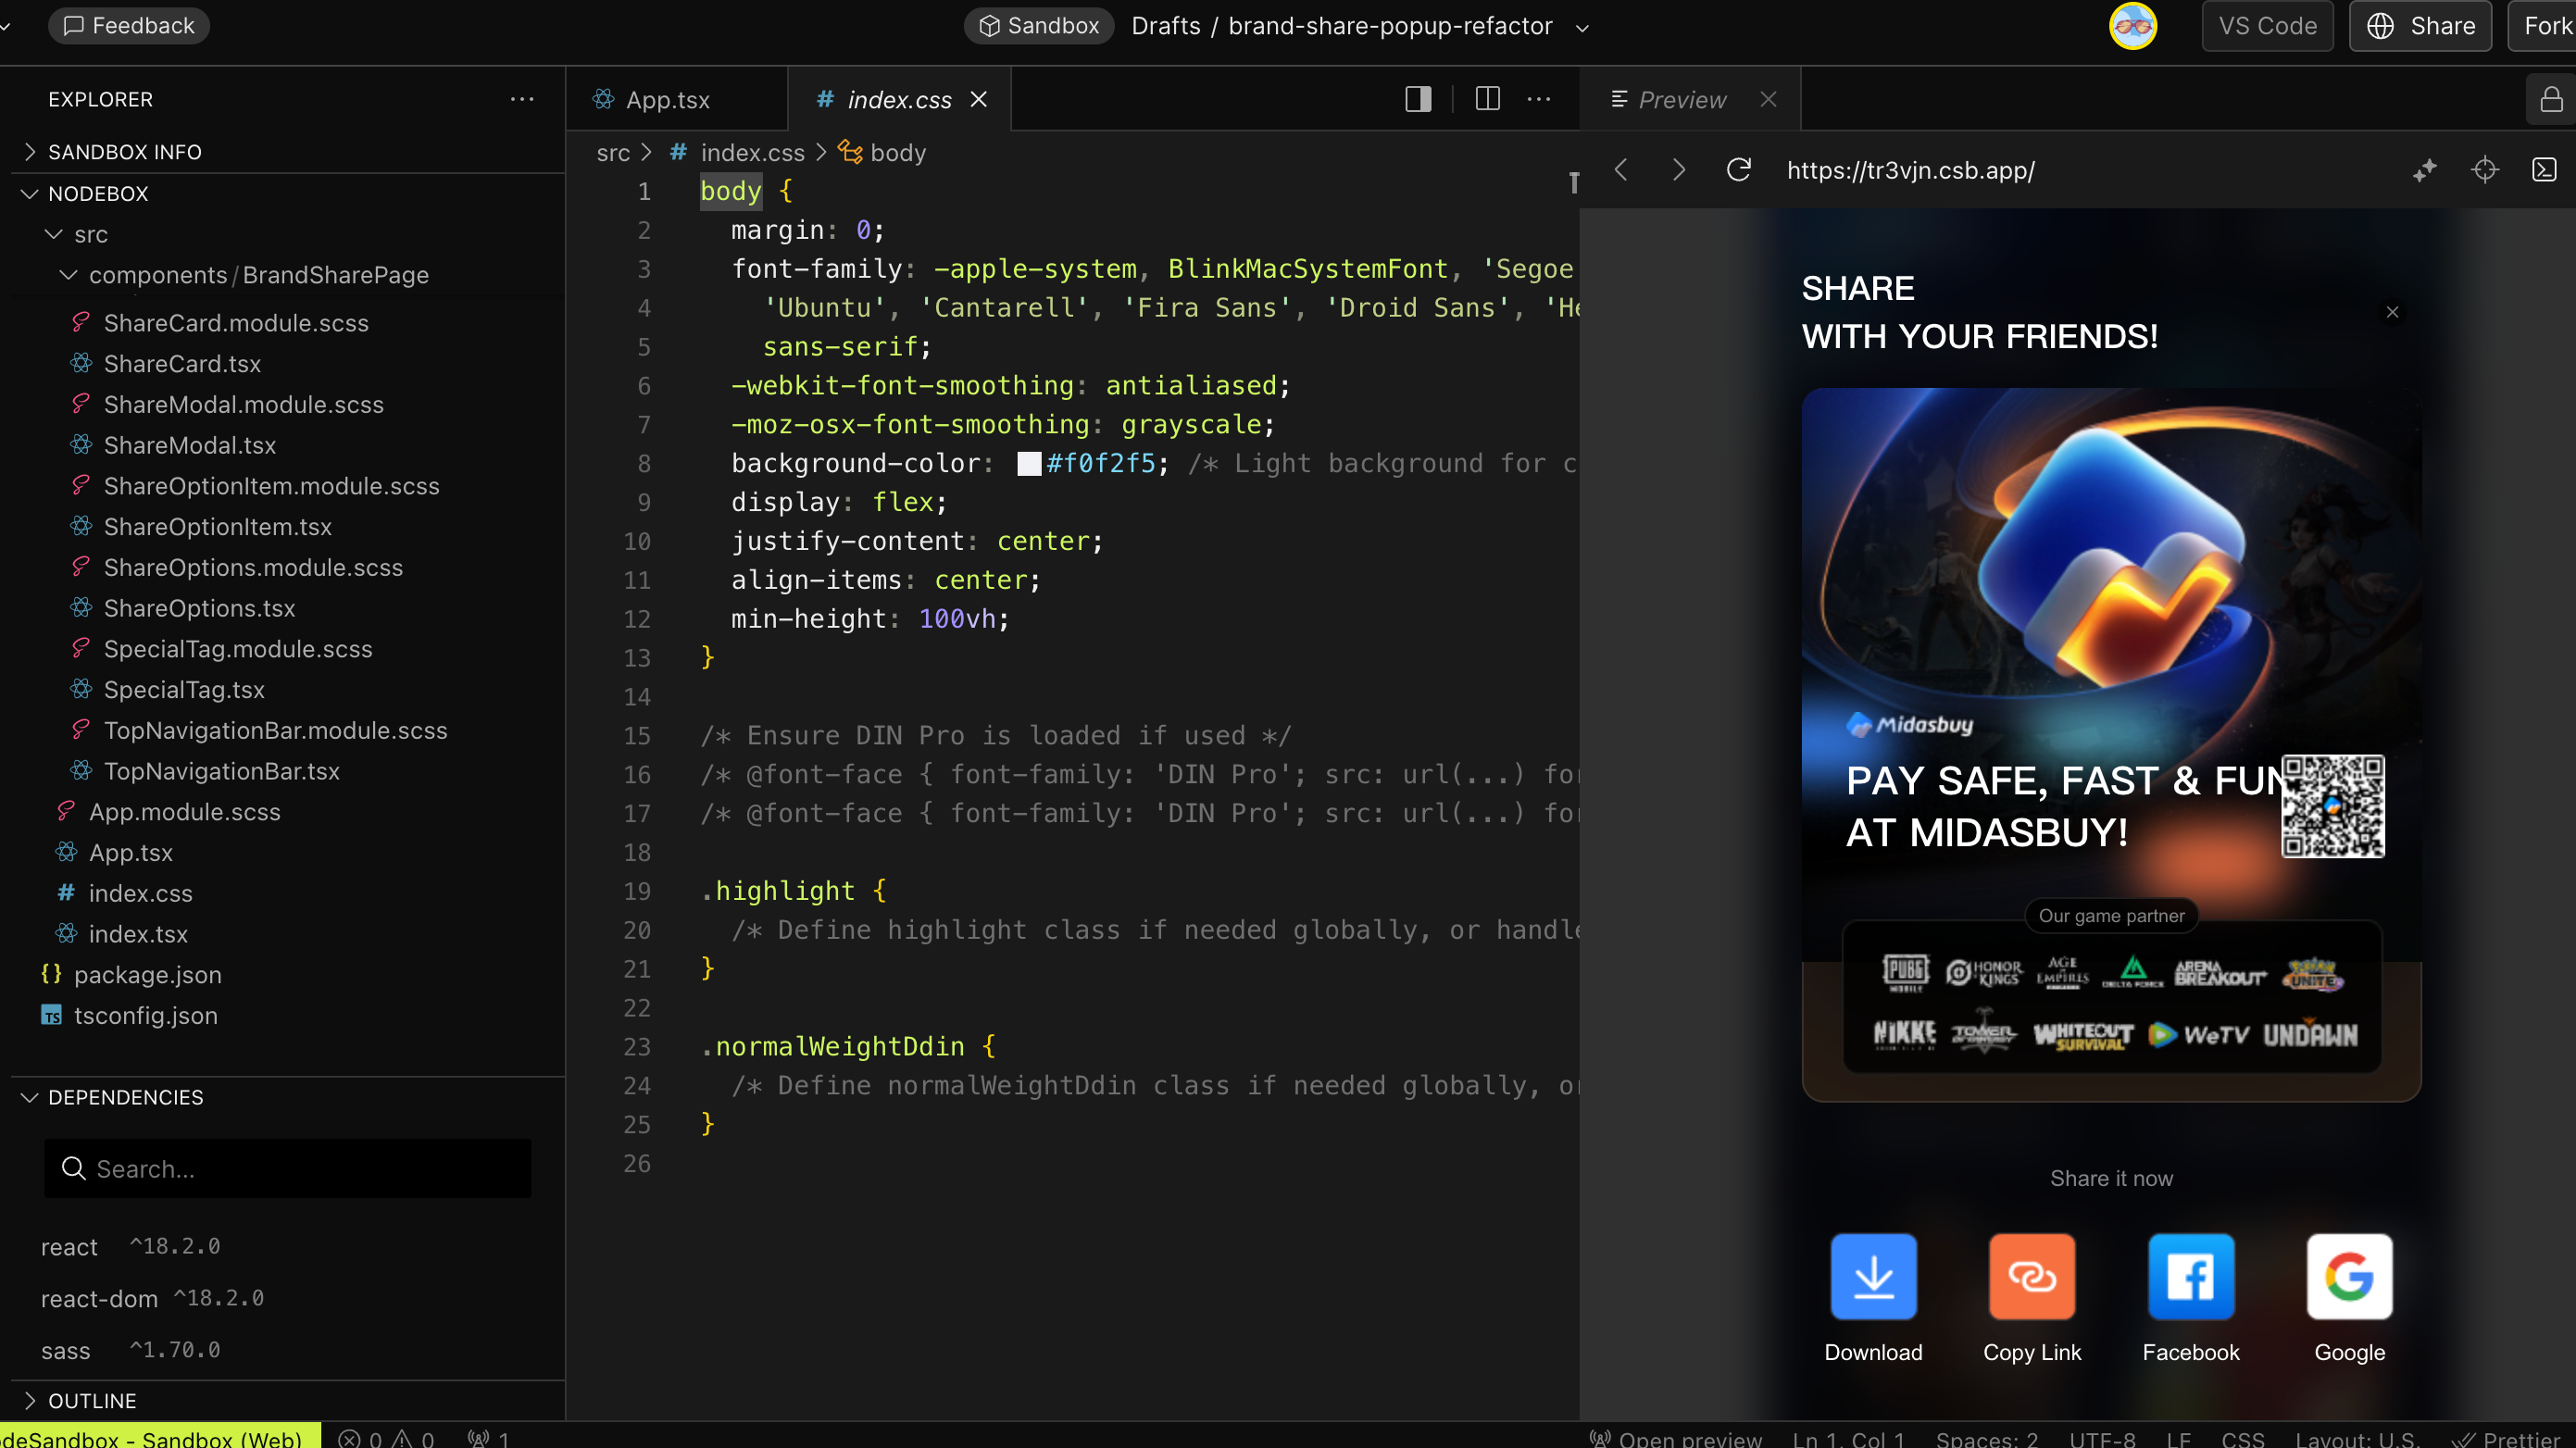Select index.css in the file tree

coord(140,894)
